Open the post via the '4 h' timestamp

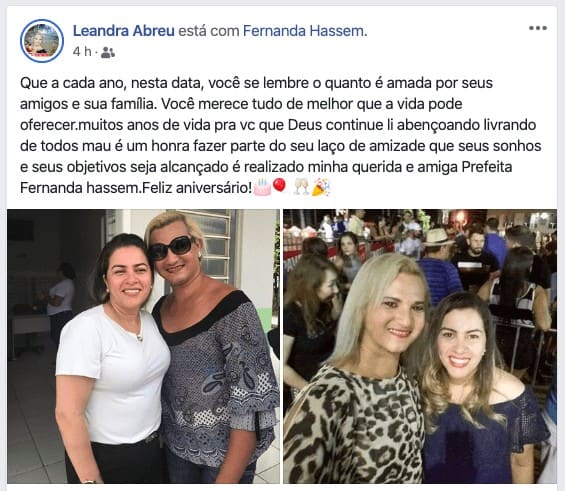pyautogui.click(x=82, y=52)
